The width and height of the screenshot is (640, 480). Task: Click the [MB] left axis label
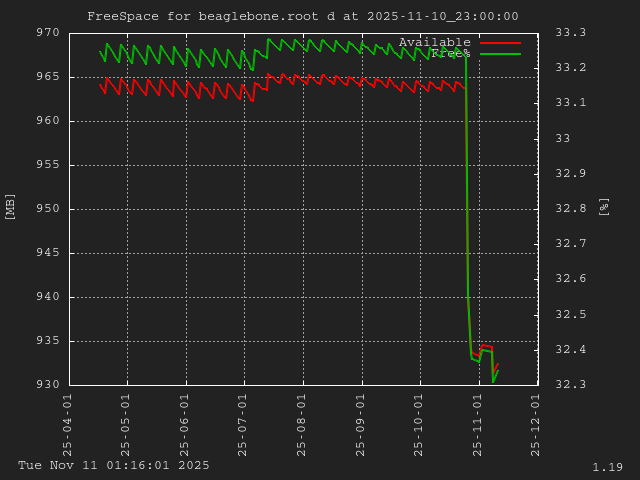click(10, 207)
